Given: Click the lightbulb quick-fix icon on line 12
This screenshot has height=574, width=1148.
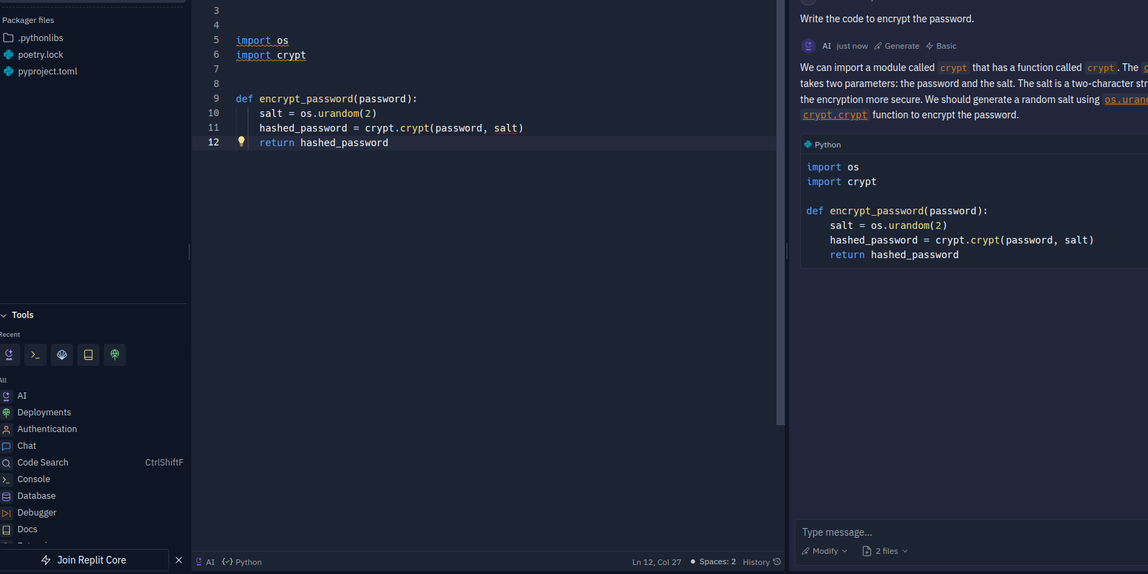Looking at the screenshot, I should coord(241,142).
